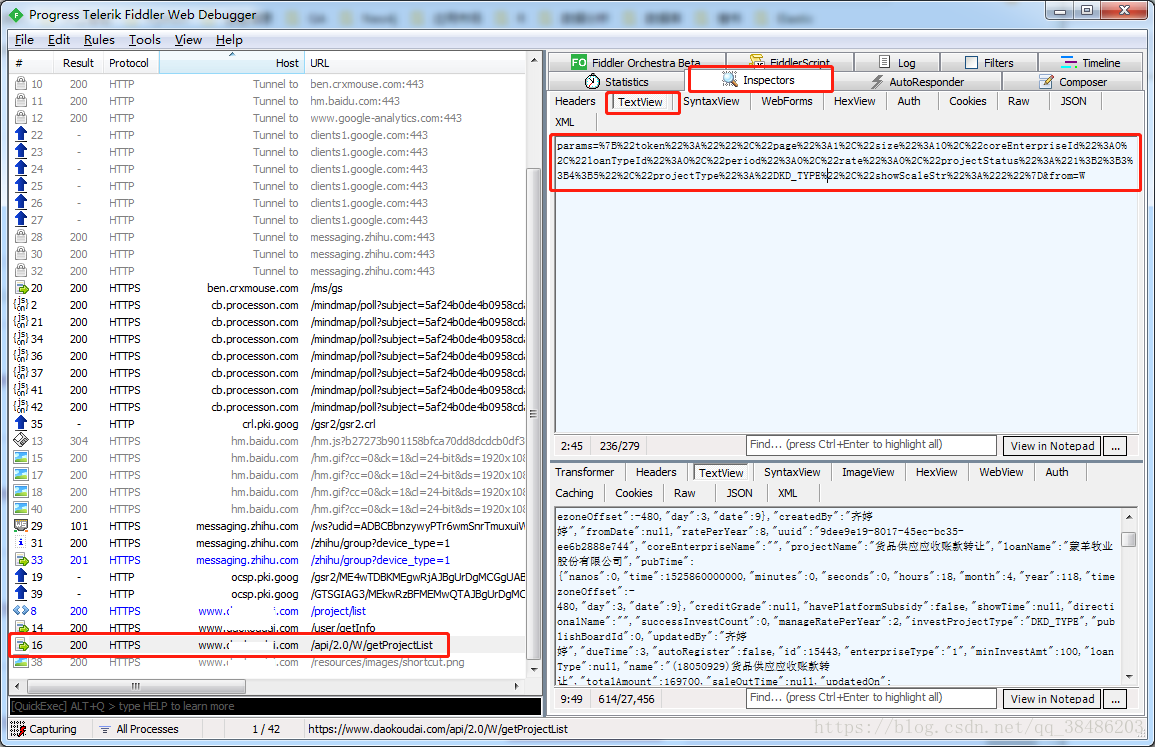Click upload arrow icon of session 22
Screen dimensions: 1155x747
click(x=21, y=135)
